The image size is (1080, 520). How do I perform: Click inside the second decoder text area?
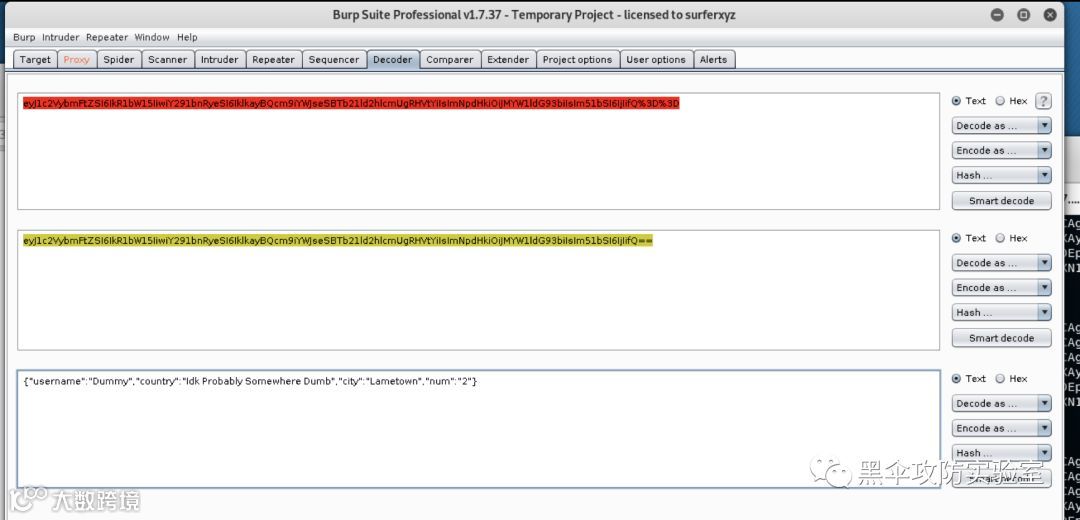click(478, 290)
